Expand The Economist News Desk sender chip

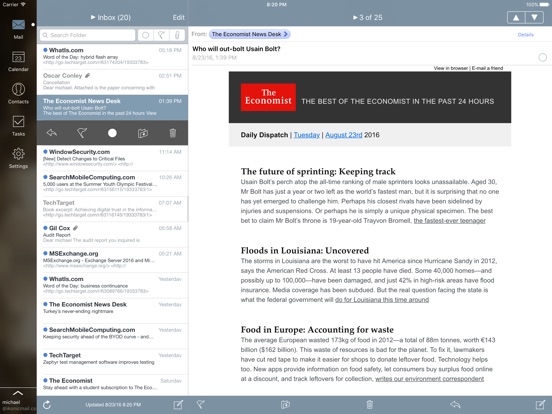click(x=250, y=34)
